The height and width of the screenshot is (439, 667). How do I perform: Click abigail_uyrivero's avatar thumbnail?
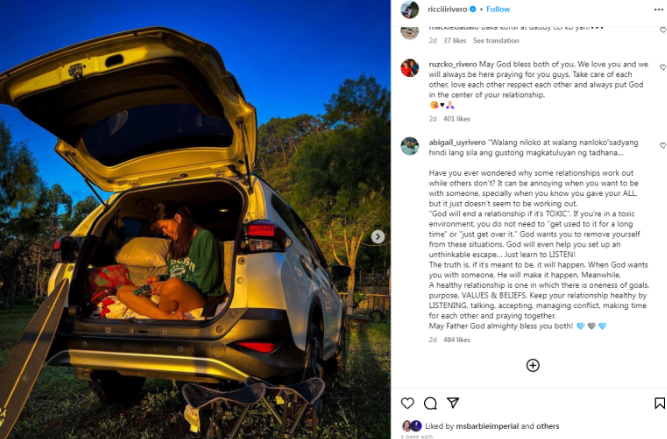tap(410, 146)
